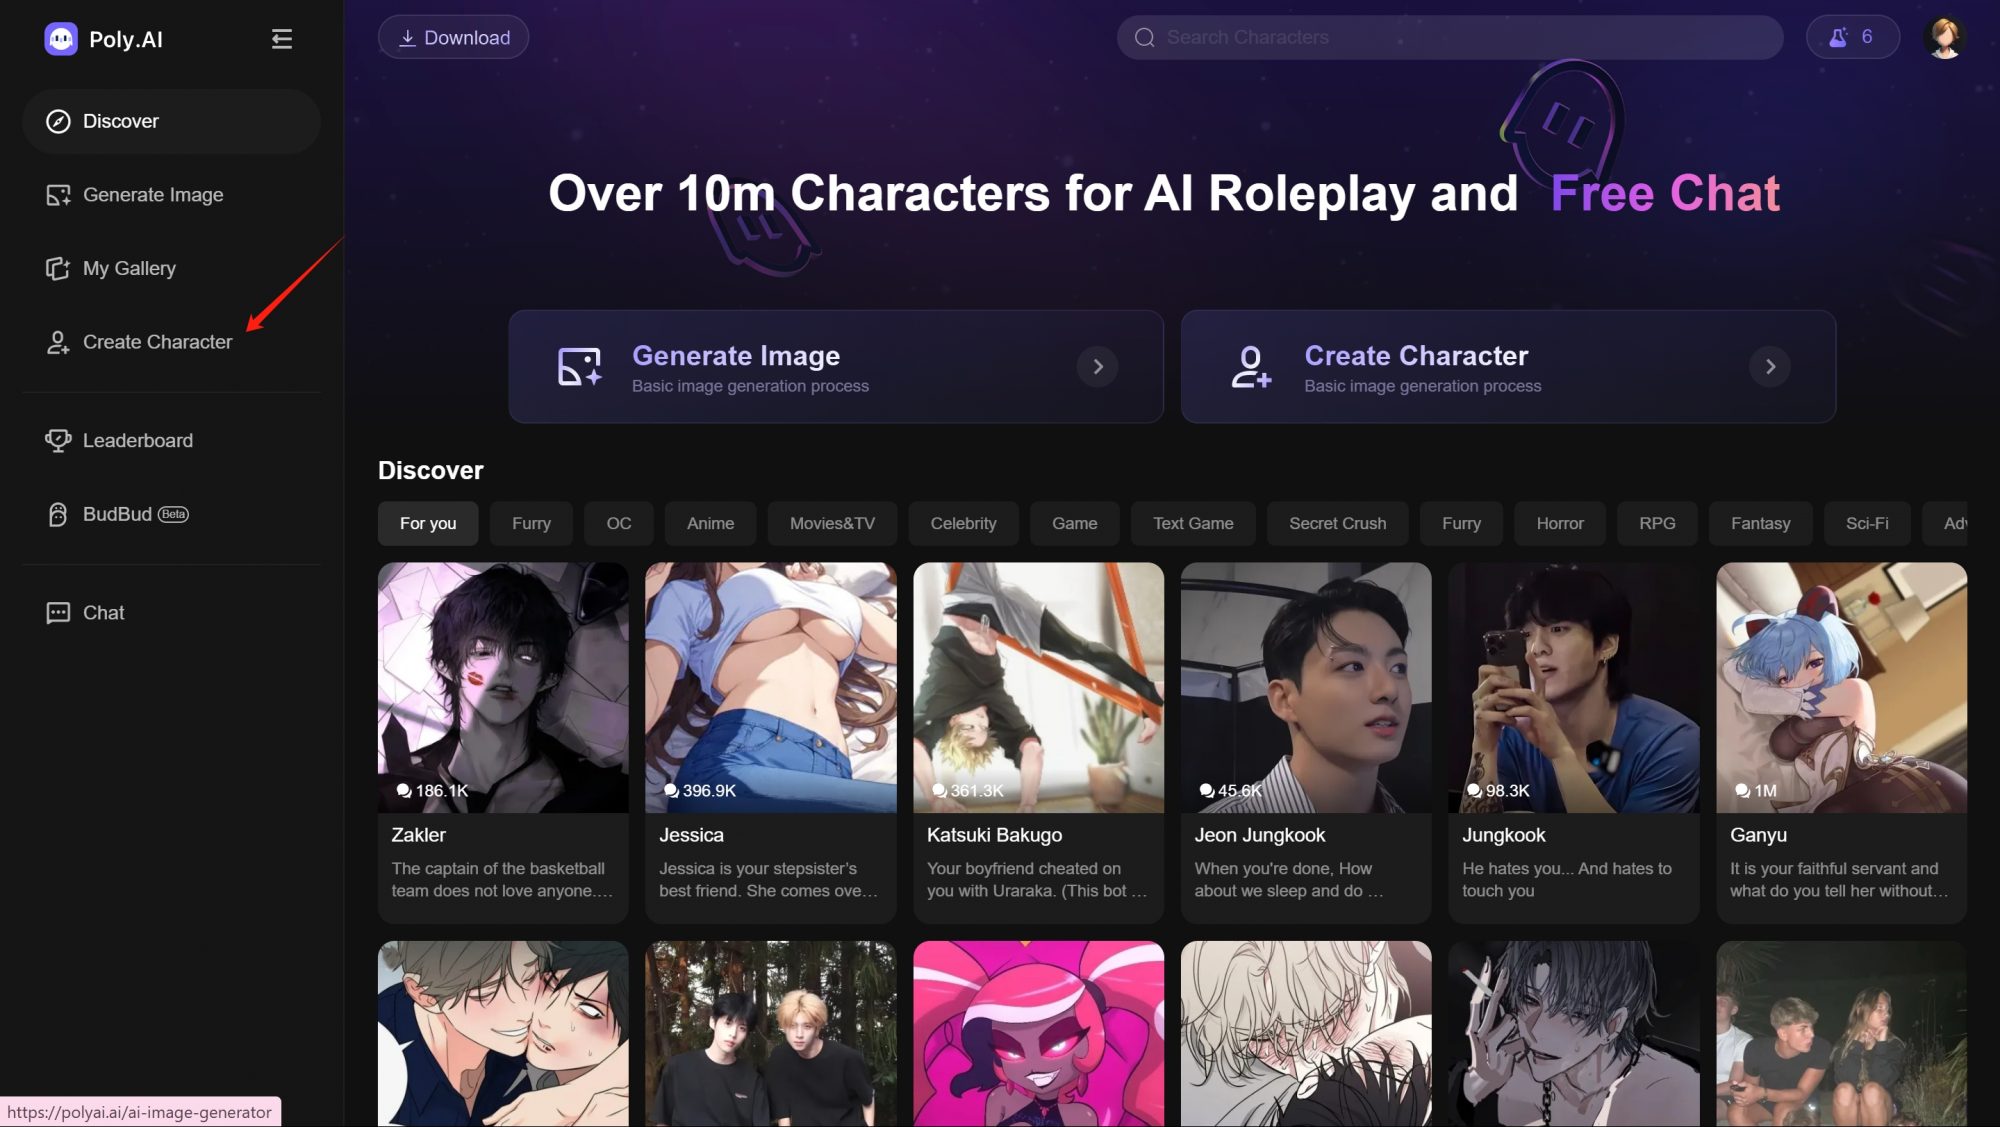Select the Secret Crush category tab
This screenshot has width=2000, height=1127.
[1337, 523]
